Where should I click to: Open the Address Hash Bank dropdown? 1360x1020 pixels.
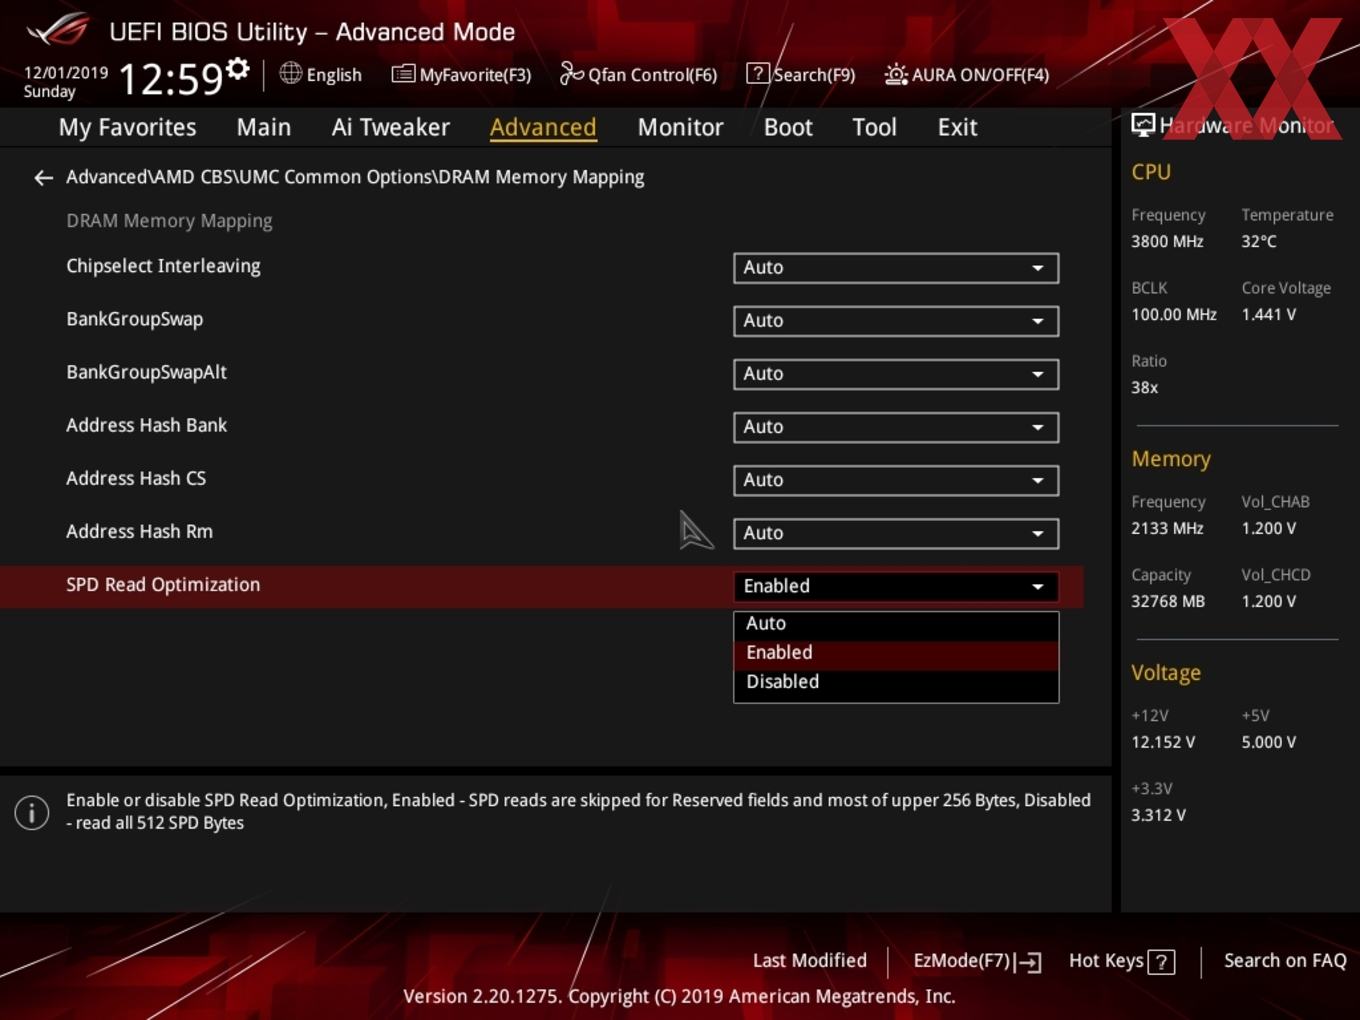point(896,427)
